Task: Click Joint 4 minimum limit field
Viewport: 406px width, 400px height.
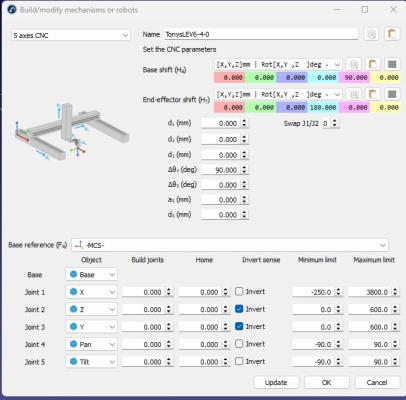Action: click(314, 344)
